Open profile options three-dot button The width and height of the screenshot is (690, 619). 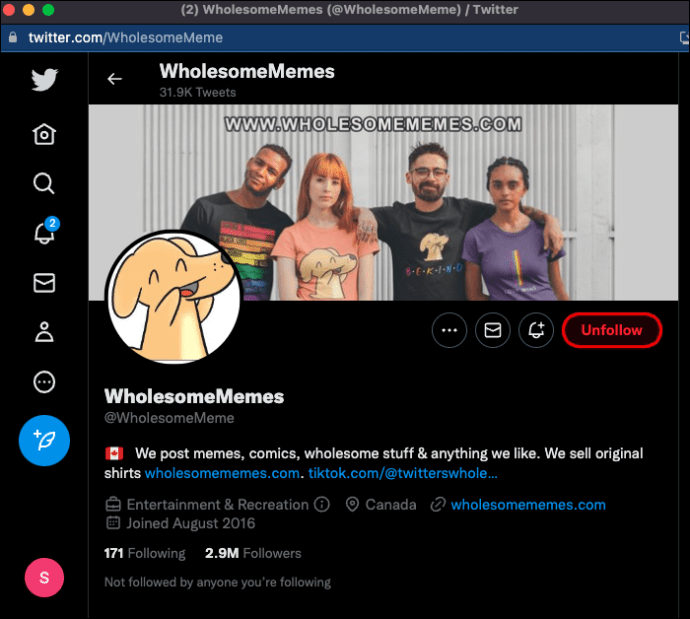click(449, 330)
